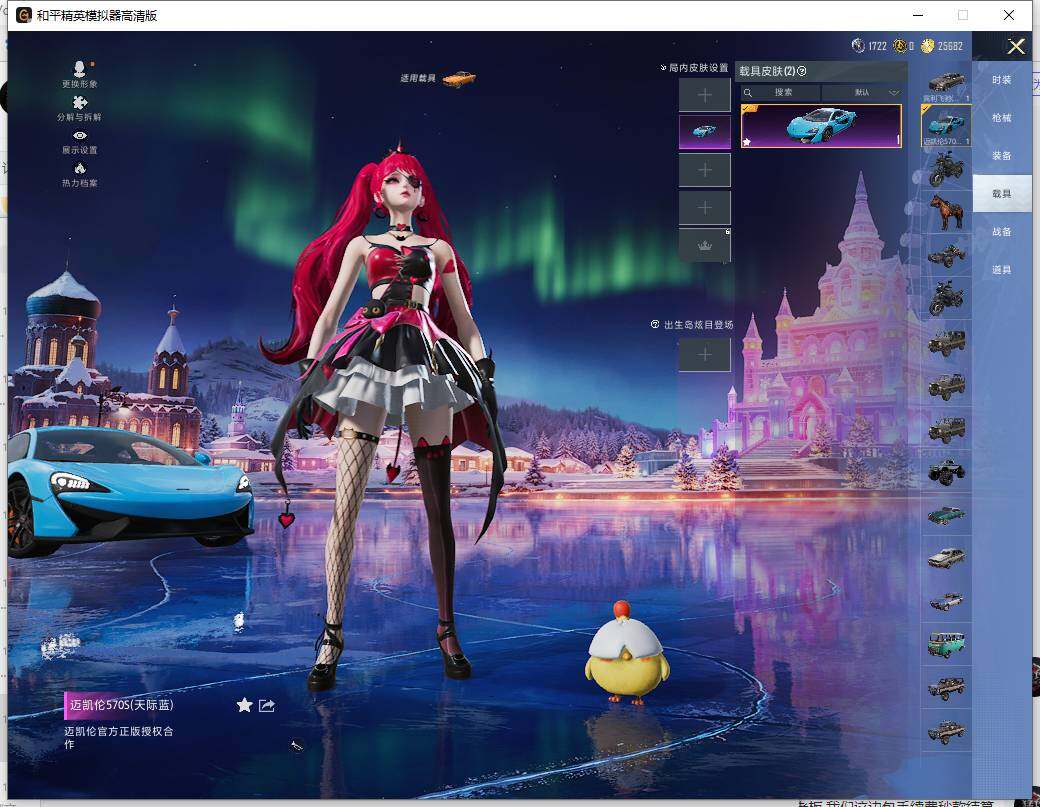Select the motorcycle directly above the horse
The width and height of the screenshot is (1040, 807).
point(946,169)
